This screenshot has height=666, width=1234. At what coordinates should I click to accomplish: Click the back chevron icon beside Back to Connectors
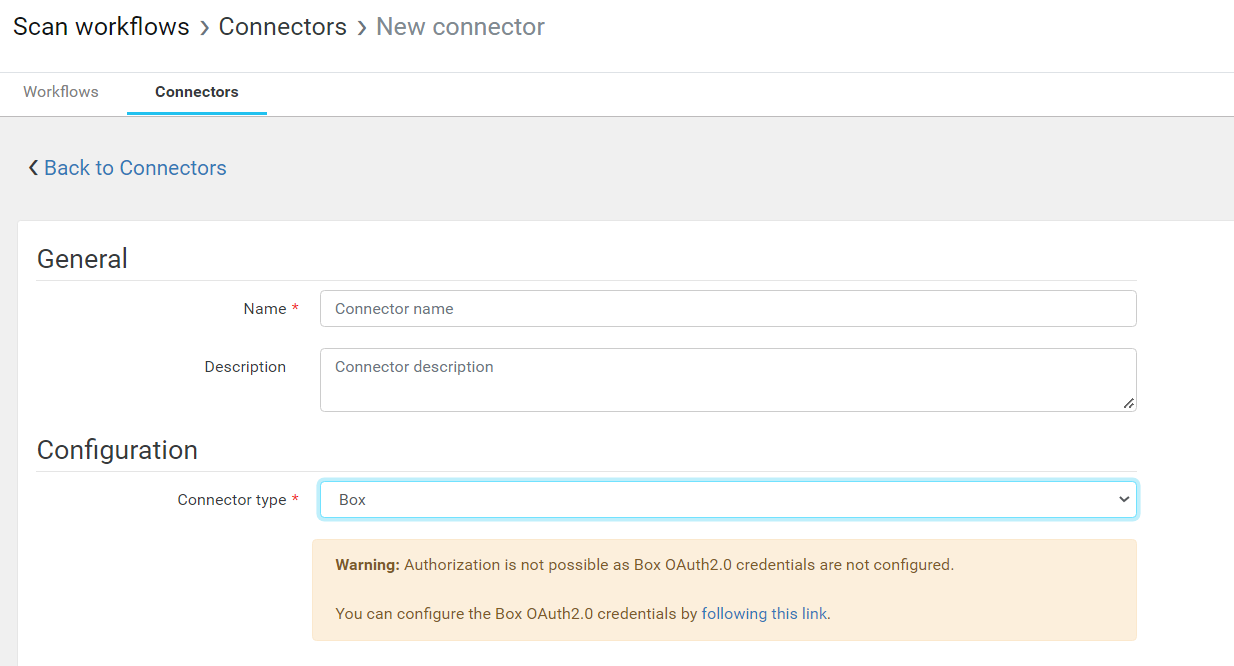(33, 168)
